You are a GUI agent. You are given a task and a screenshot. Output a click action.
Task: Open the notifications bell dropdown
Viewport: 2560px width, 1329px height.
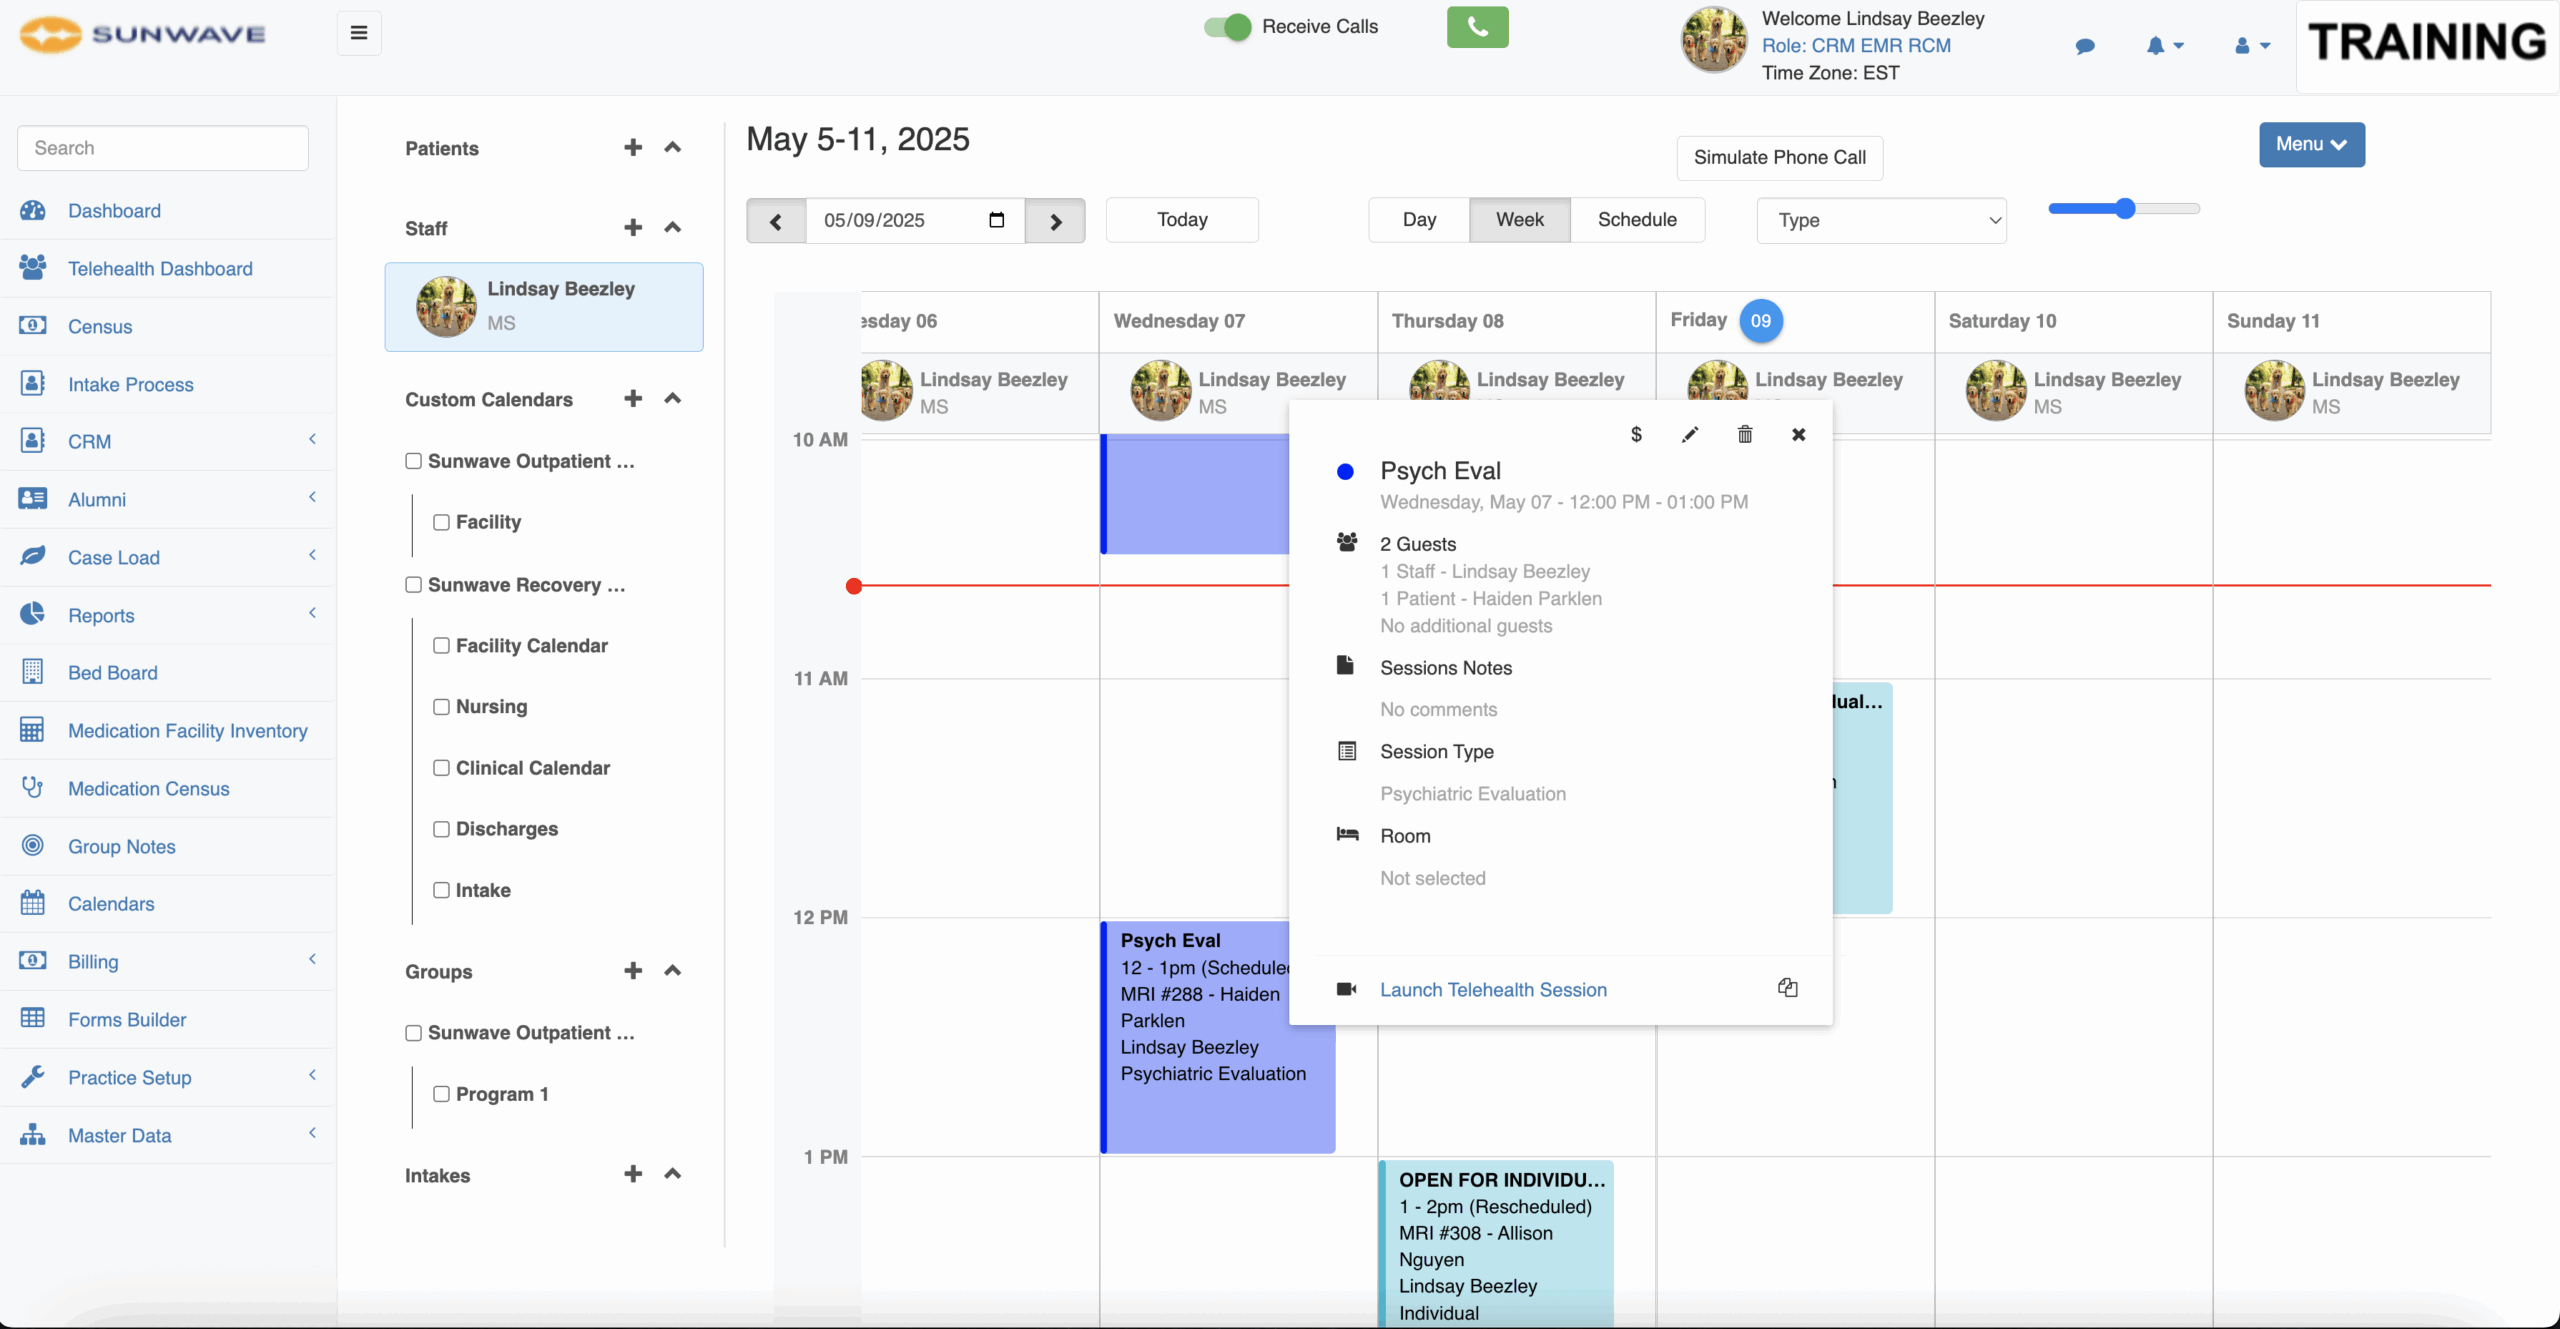coord(2164,46)
